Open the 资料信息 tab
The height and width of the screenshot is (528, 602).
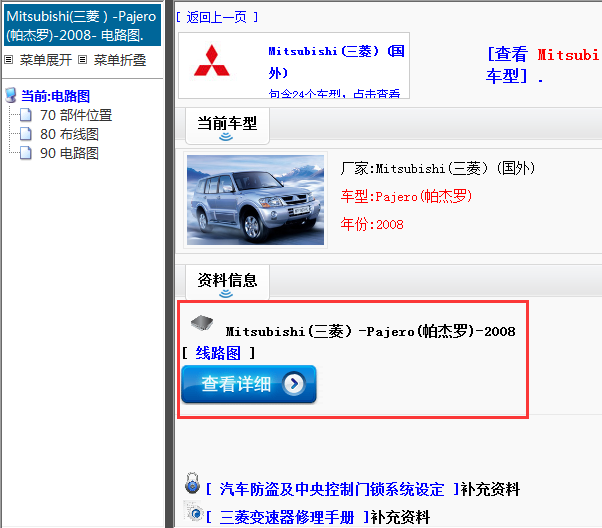(x=226, y=280)
